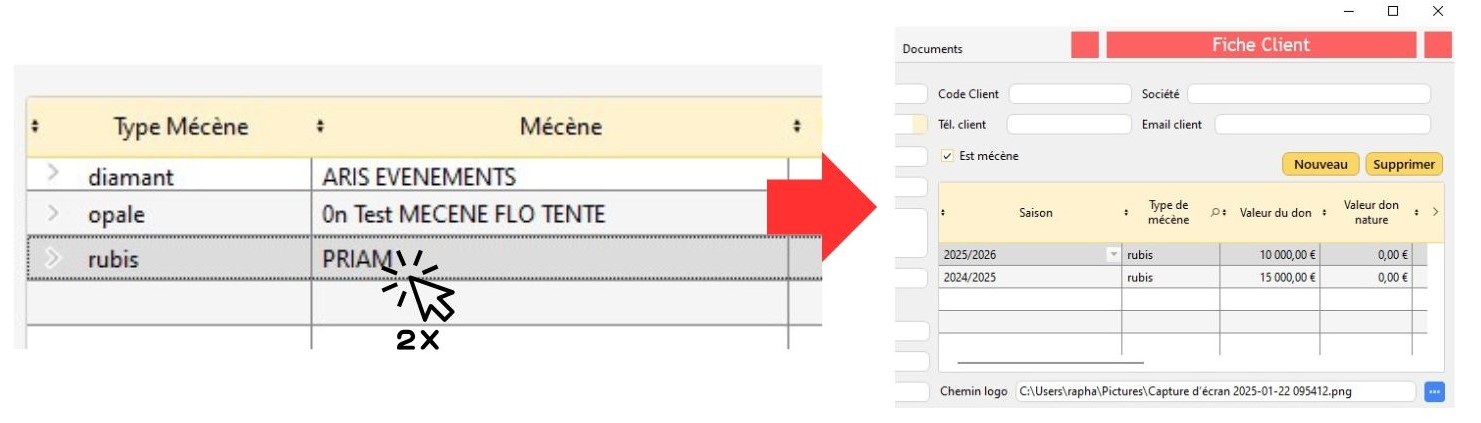Open the 2025/2026 Saison dropdown
The height and width of the screenshot is (423, 1481).
1113,255
